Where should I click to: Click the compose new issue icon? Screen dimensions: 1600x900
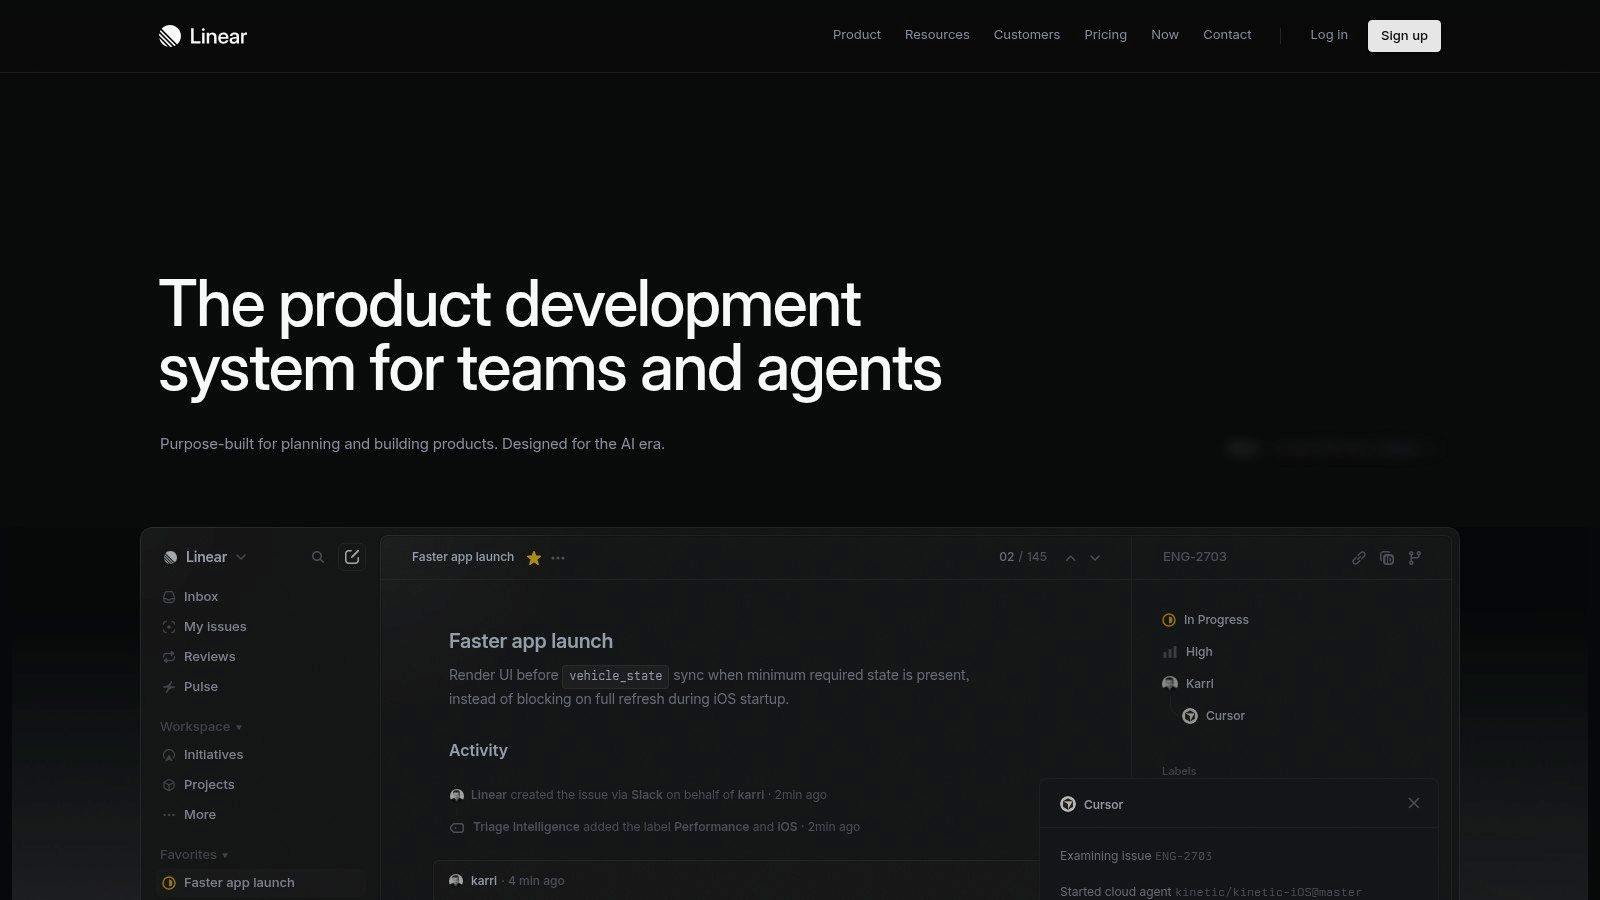[352, 557]
